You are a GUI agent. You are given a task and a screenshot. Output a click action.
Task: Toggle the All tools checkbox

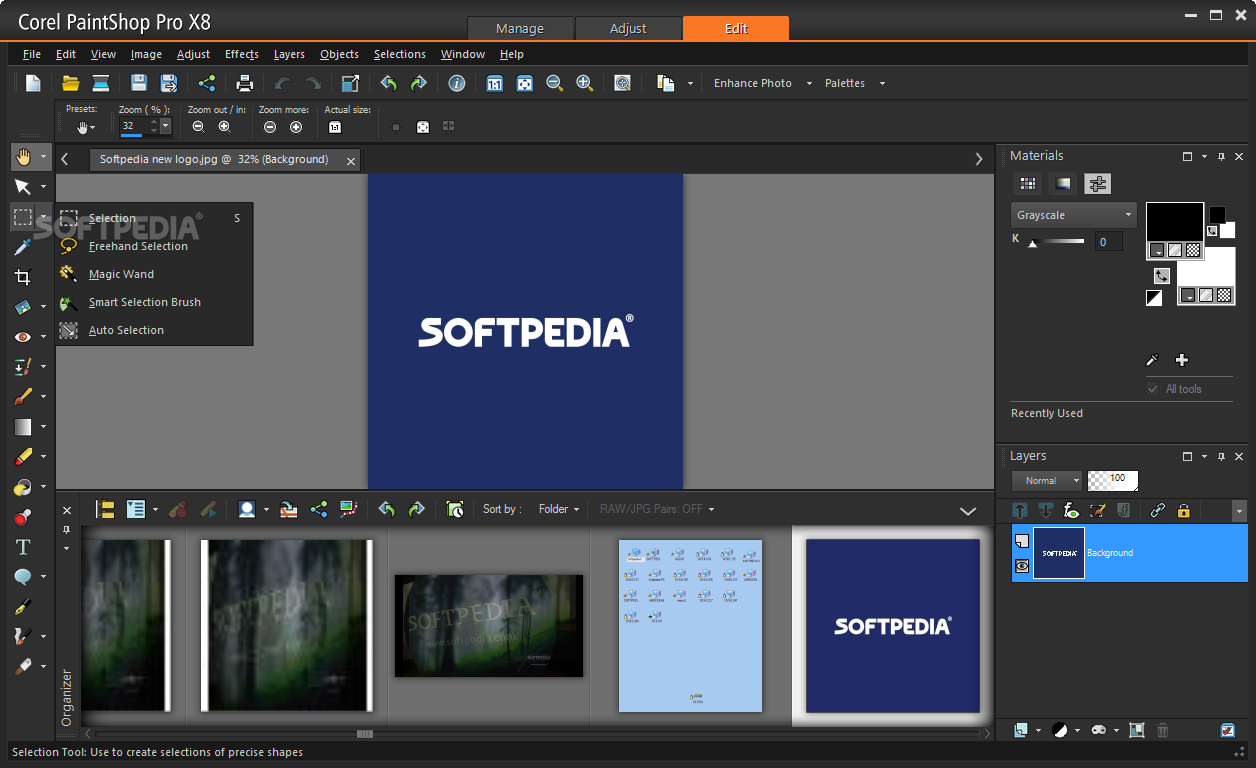click(1153, 389)
